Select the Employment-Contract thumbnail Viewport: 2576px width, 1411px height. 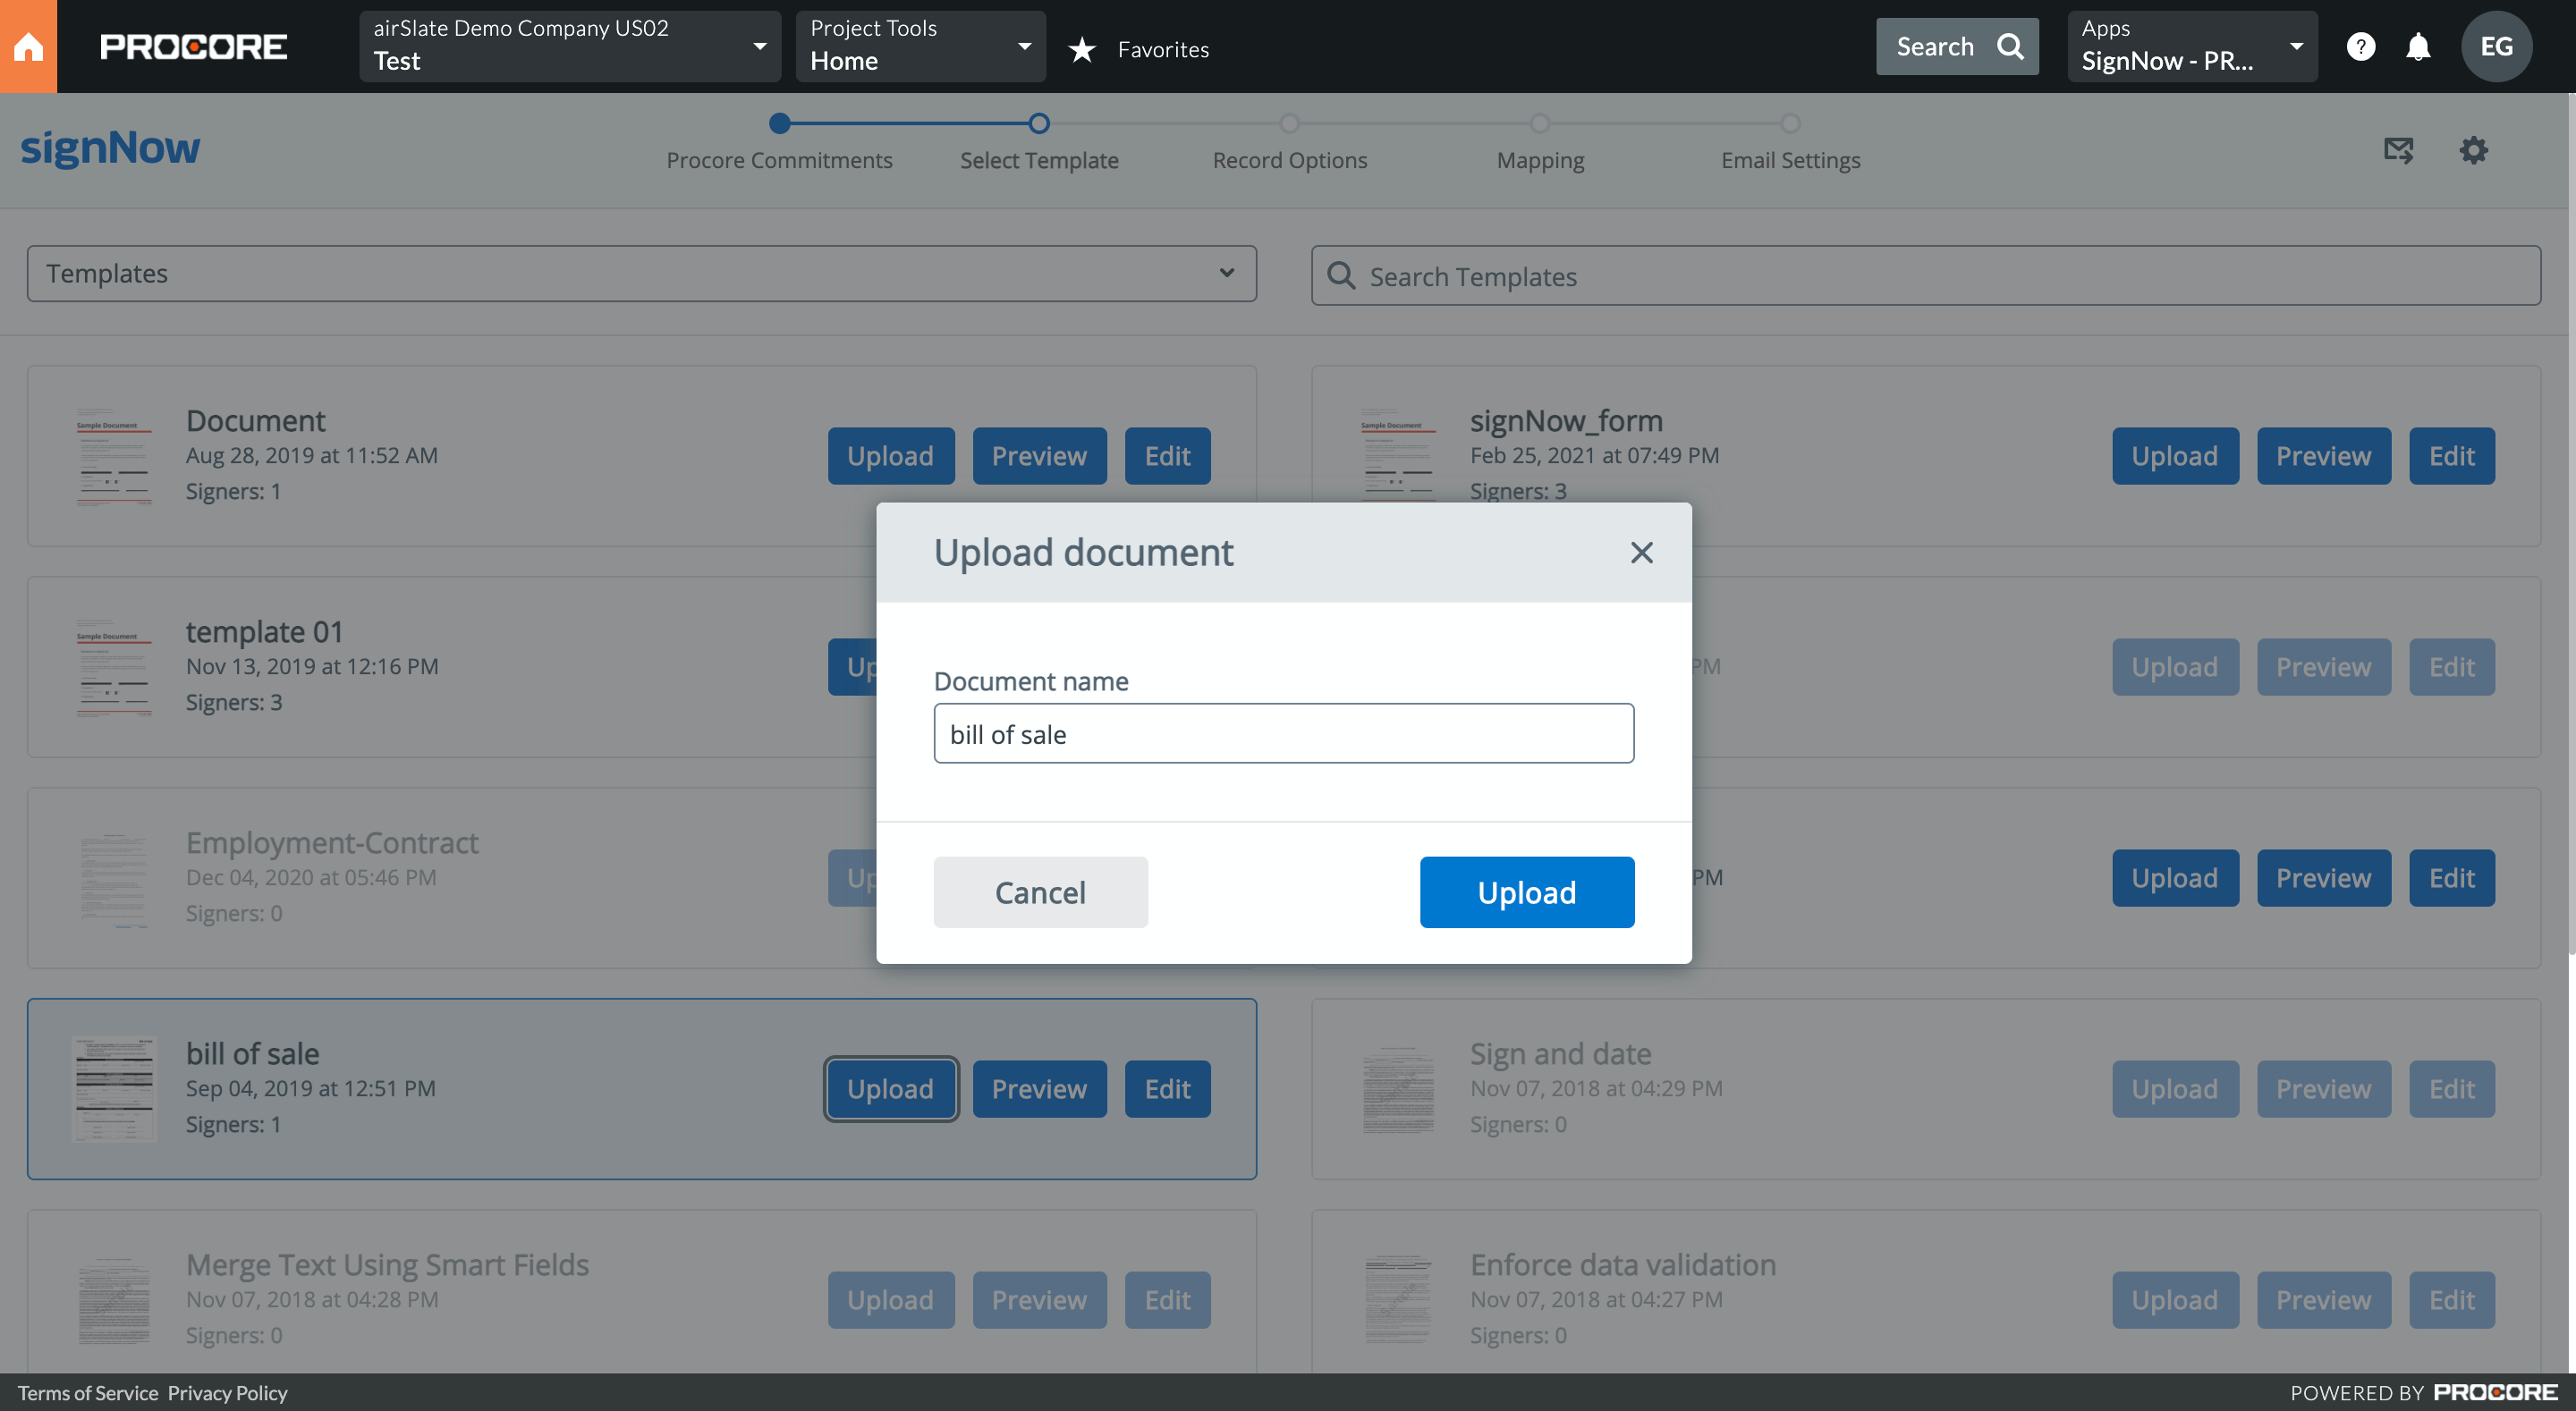coord(114,877)
